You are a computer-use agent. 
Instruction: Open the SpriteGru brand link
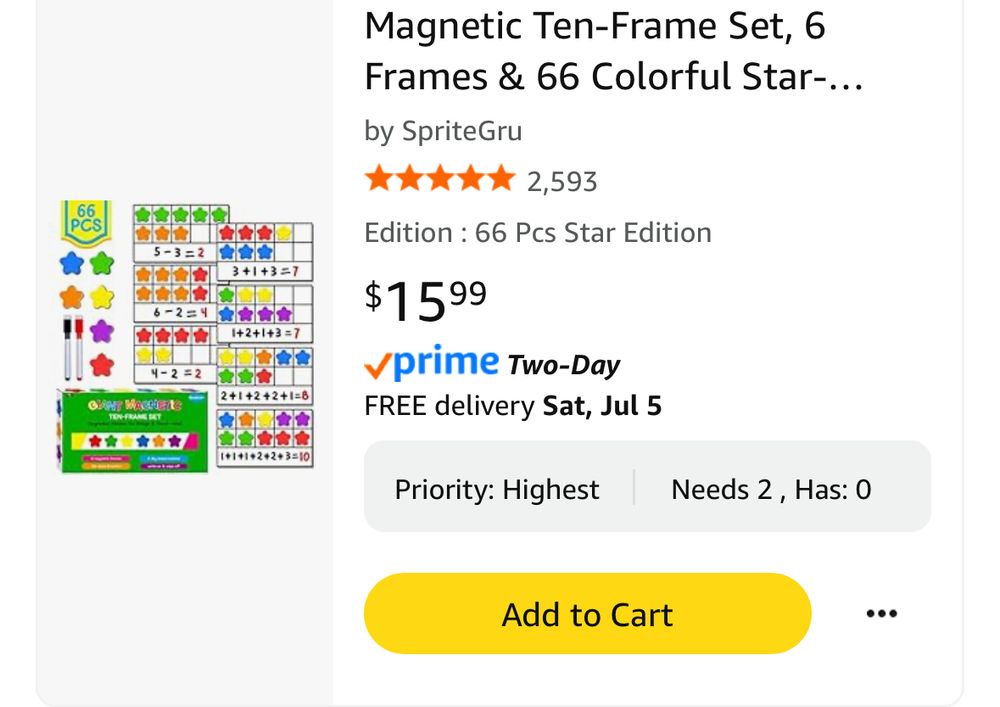tap(461, 131)
